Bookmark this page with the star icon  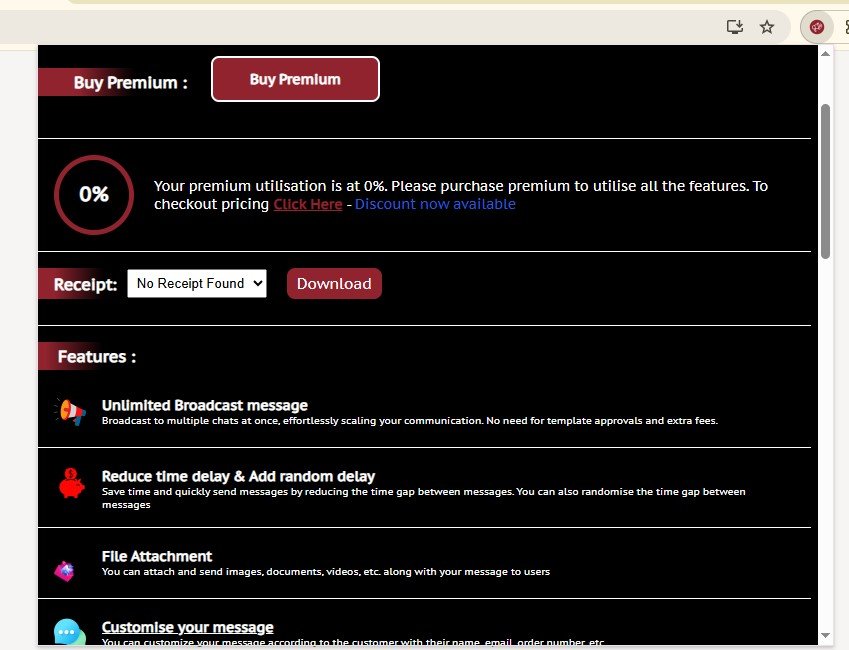767,27
